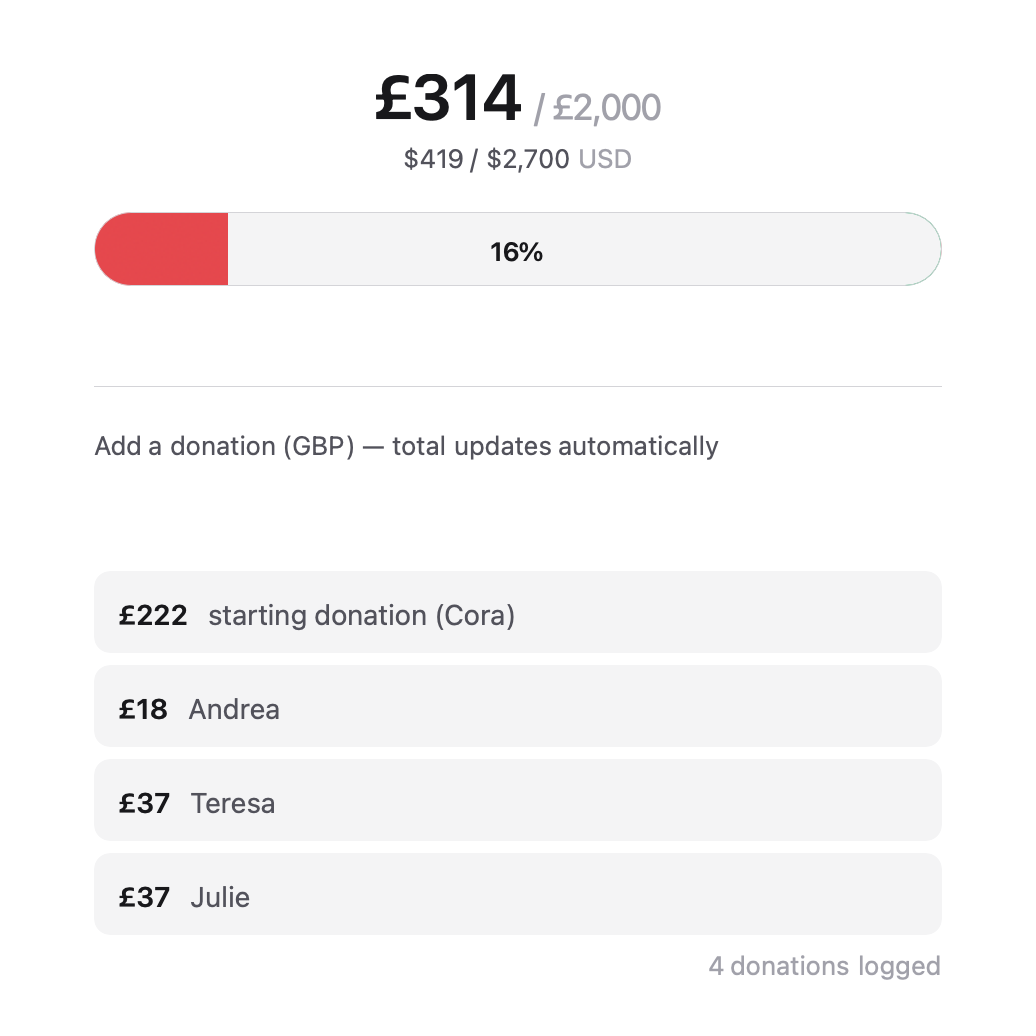Select Julie's donation row
Image resolution: width=1036 pixels, height=1036 pixels.
tap(518, 894)
